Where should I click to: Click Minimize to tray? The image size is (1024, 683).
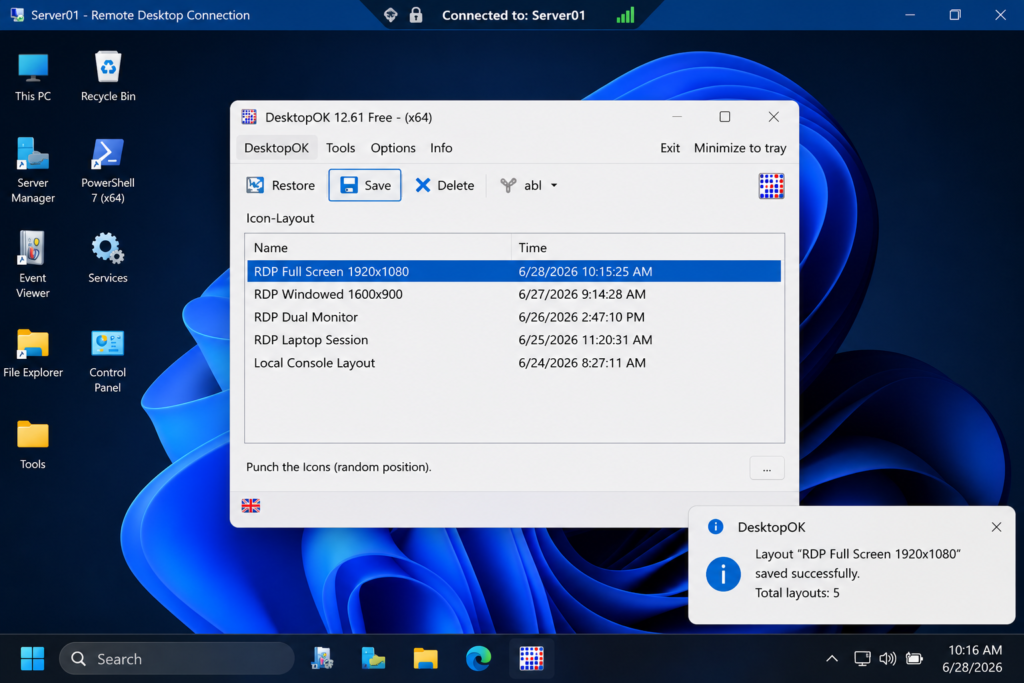[740, 148]
